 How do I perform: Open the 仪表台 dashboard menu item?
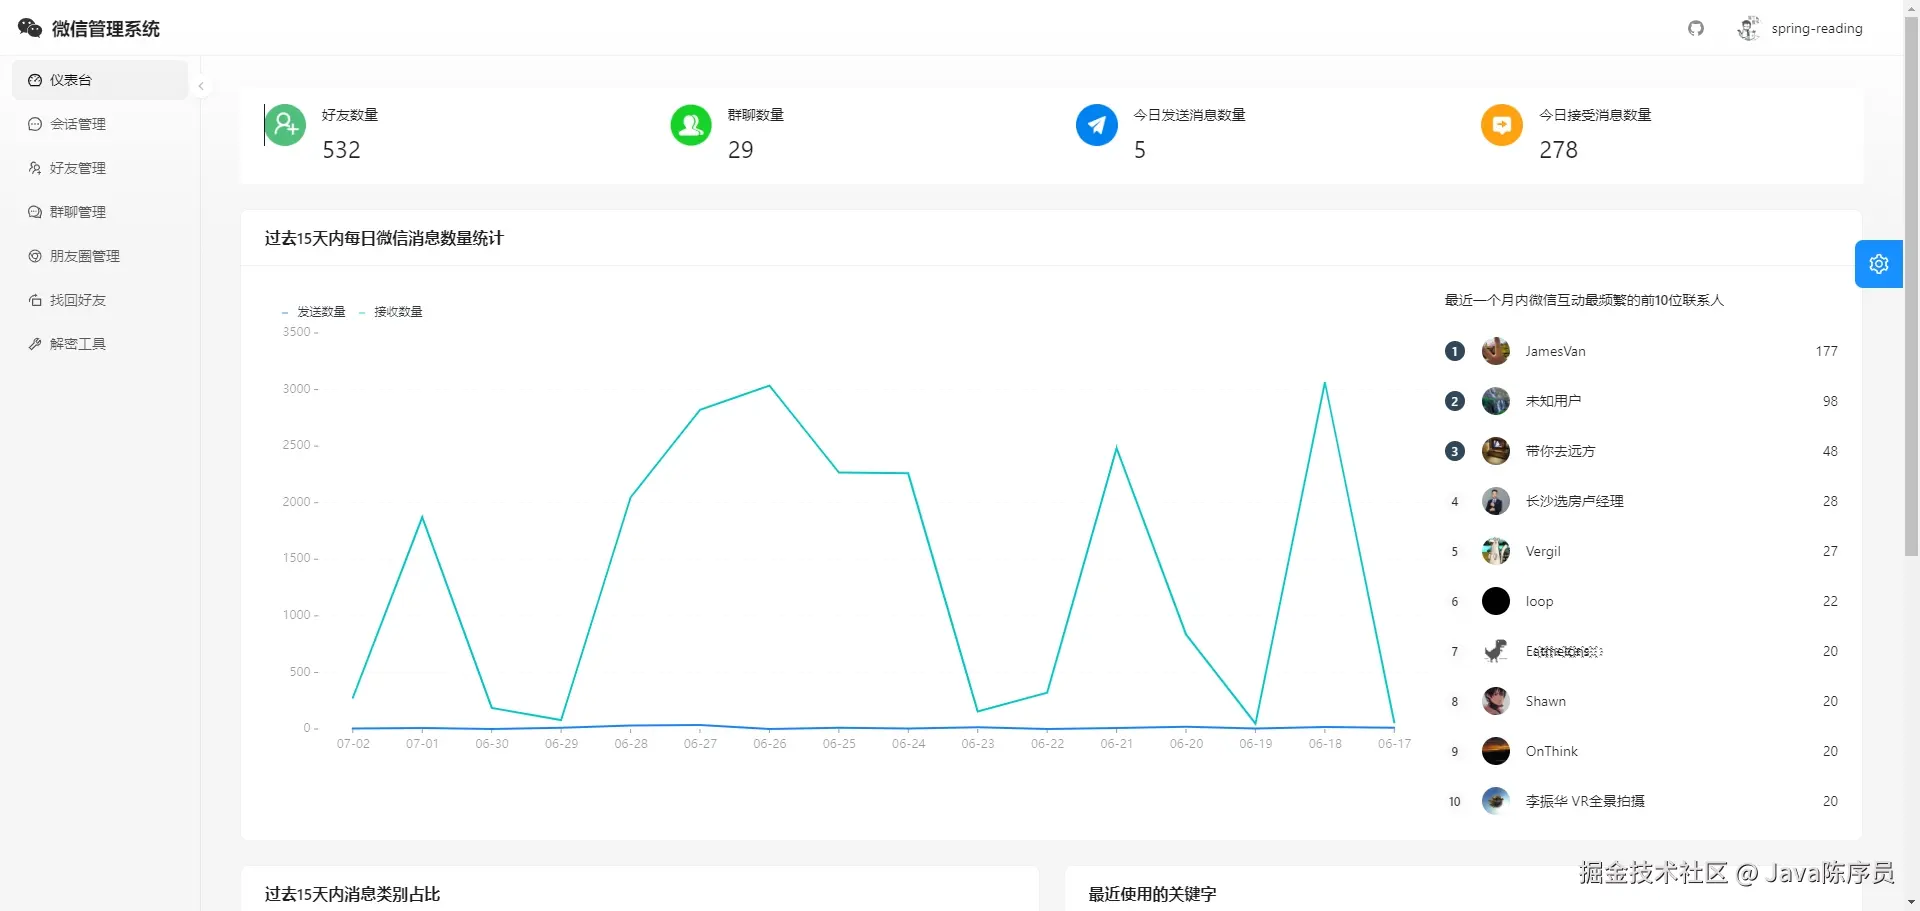click(100, 80)
